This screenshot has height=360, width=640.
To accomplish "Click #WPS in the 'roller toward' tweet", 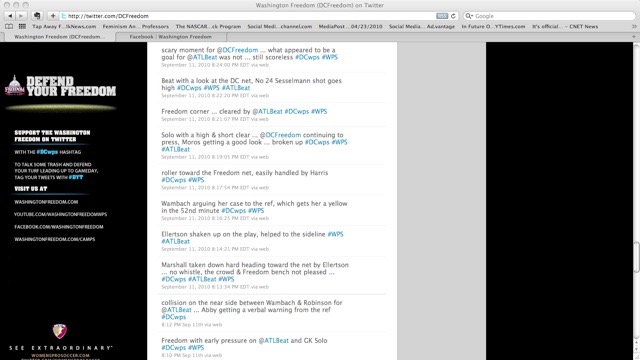I will (196, 180).
